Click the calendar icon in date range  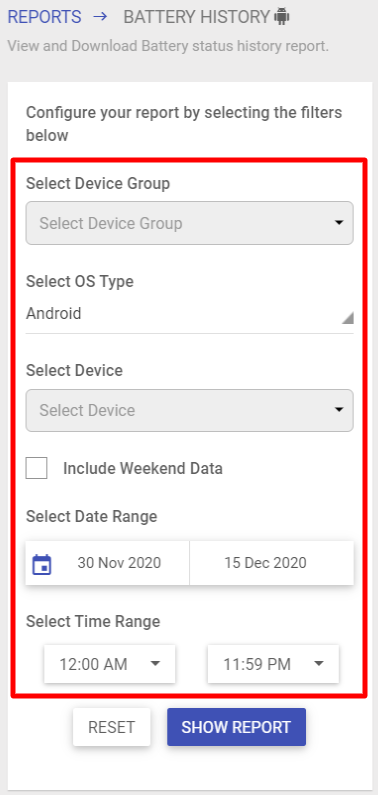pos(42,564)
